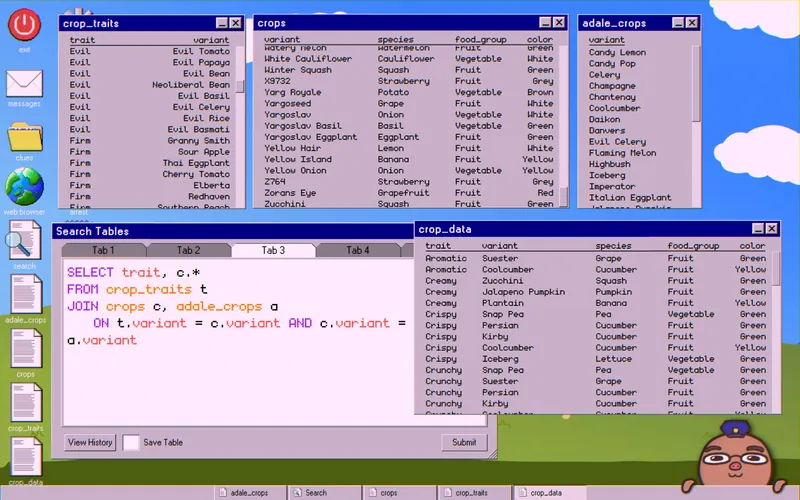Click the variant column header in crop_traits
The width and height of the screenshot is (800, 500).
pos(211,40)
